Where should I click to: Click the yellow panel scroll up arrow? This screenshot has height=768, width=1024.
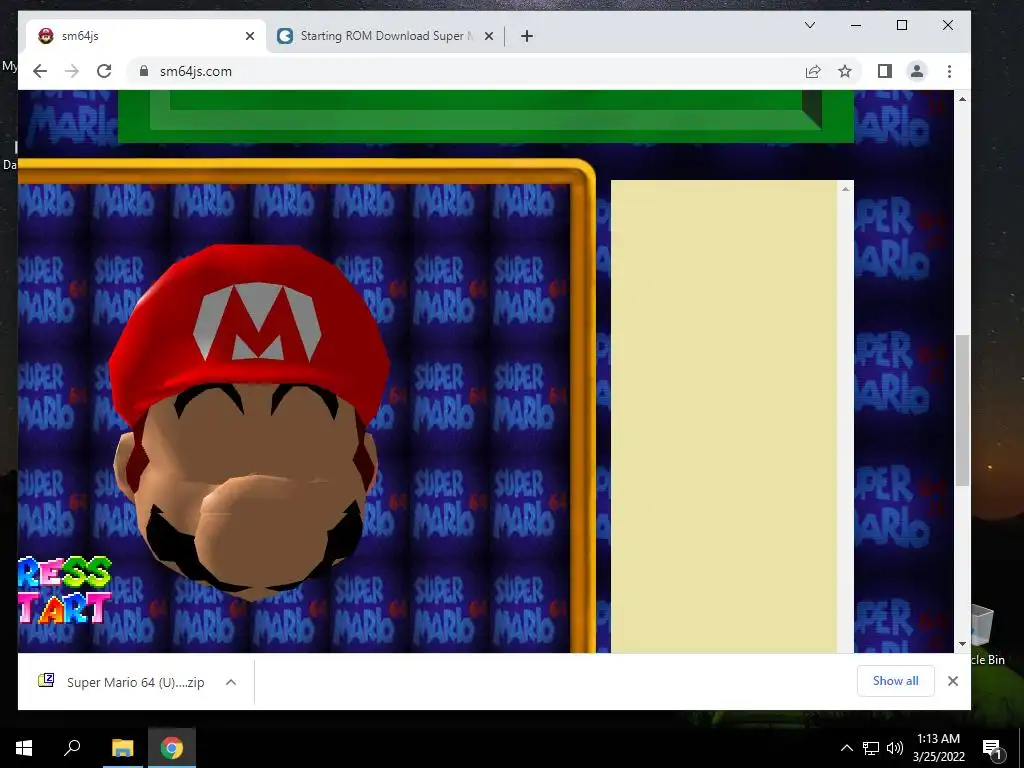846,189
